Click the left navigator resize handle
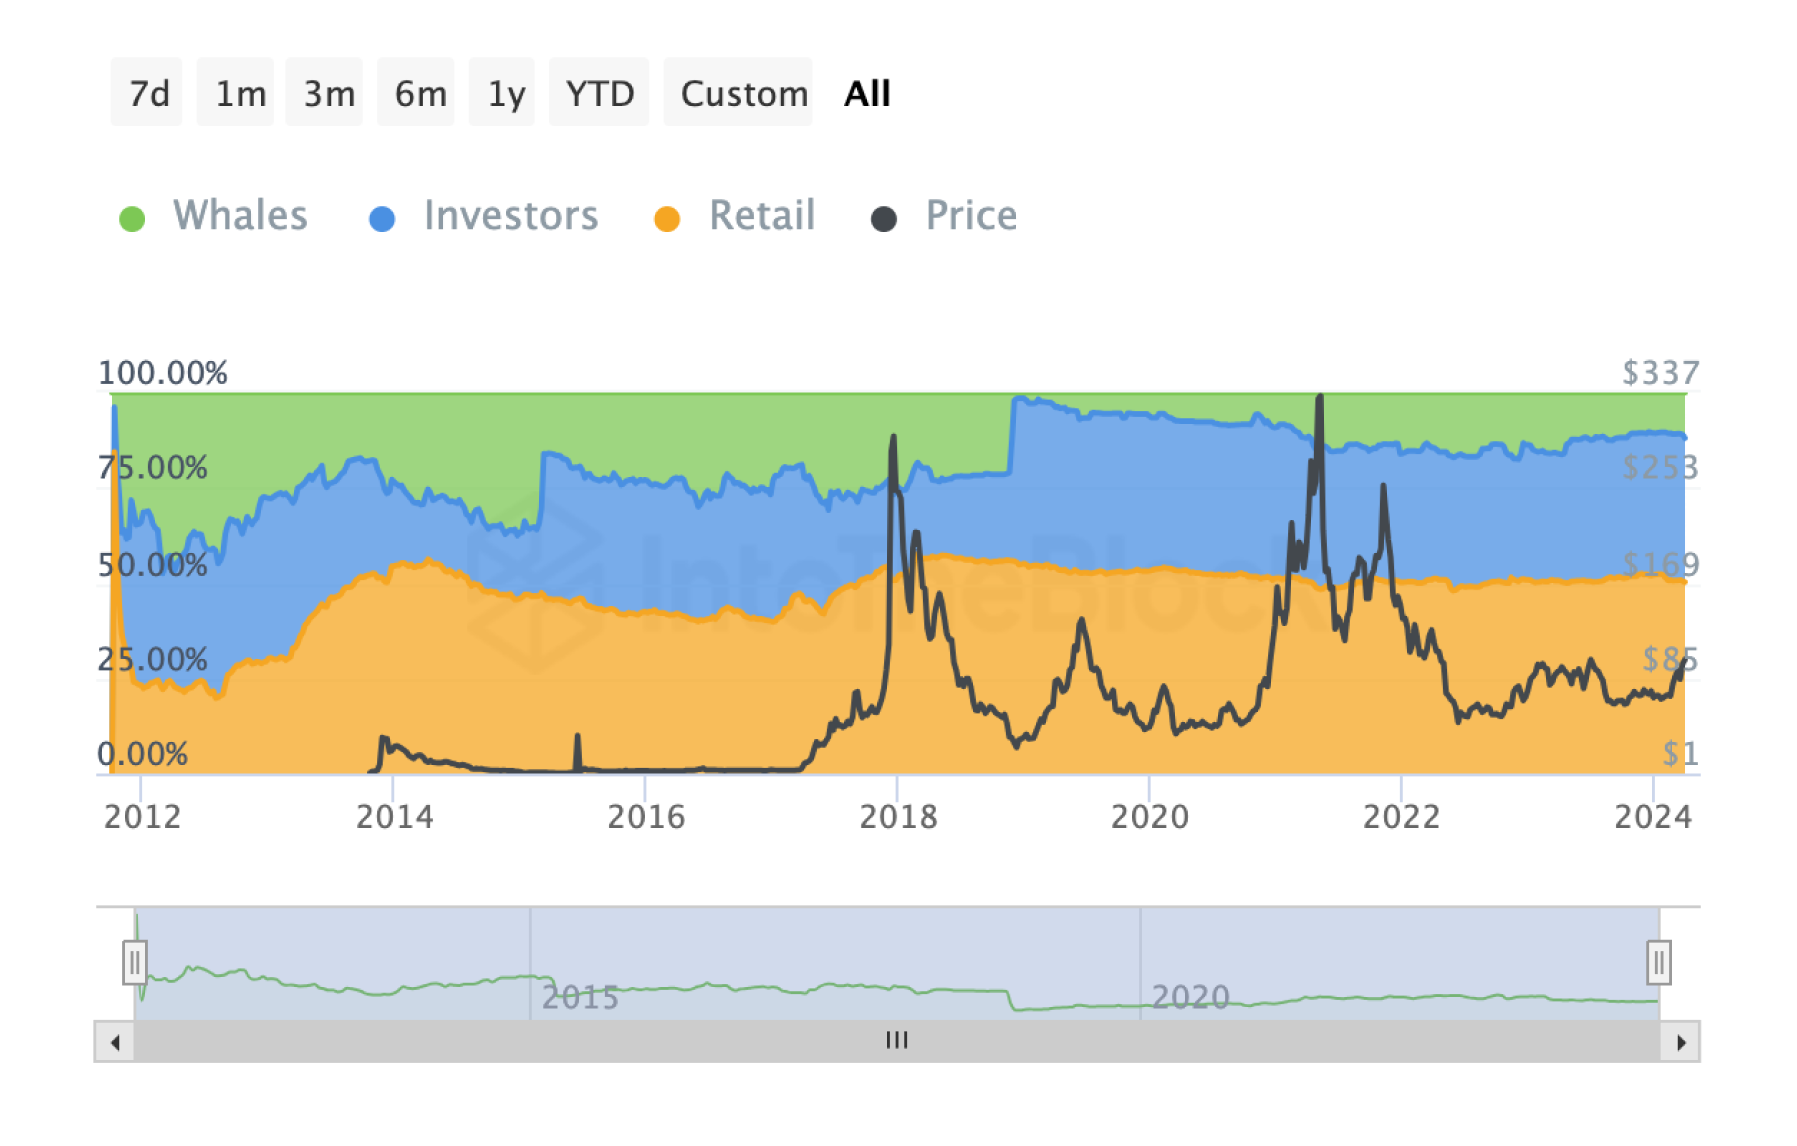1797x1146 pixels. (135, 963)
